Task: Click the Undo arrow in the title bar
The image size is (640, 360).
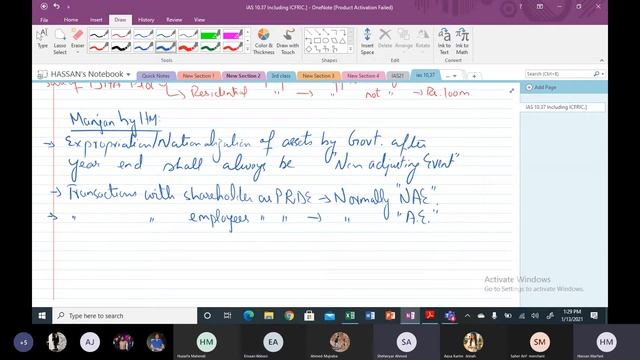Action: (x=57, y=7)
